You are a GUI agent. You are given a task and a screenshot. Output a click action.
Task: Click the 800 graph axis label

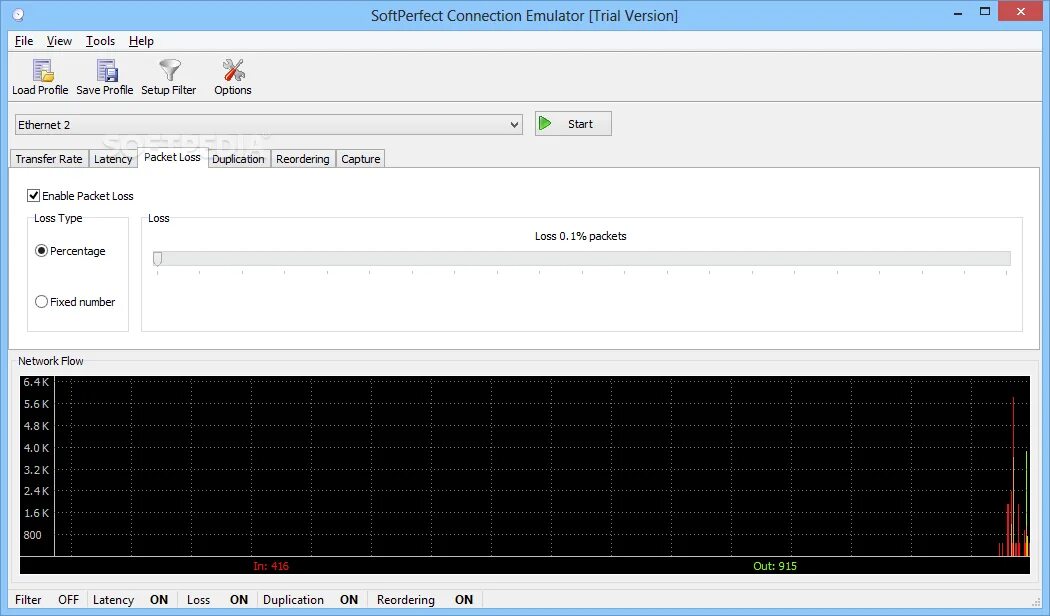pyautogui.click(x=32, y=534)
